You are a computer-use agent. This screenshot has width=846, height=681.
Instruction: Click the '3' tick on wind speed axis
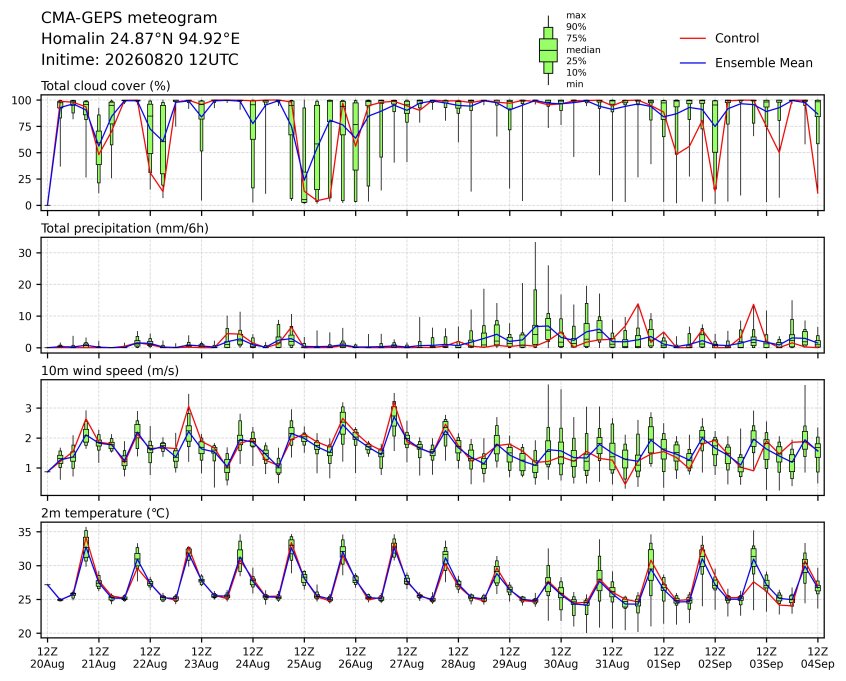tap(29, 408)
